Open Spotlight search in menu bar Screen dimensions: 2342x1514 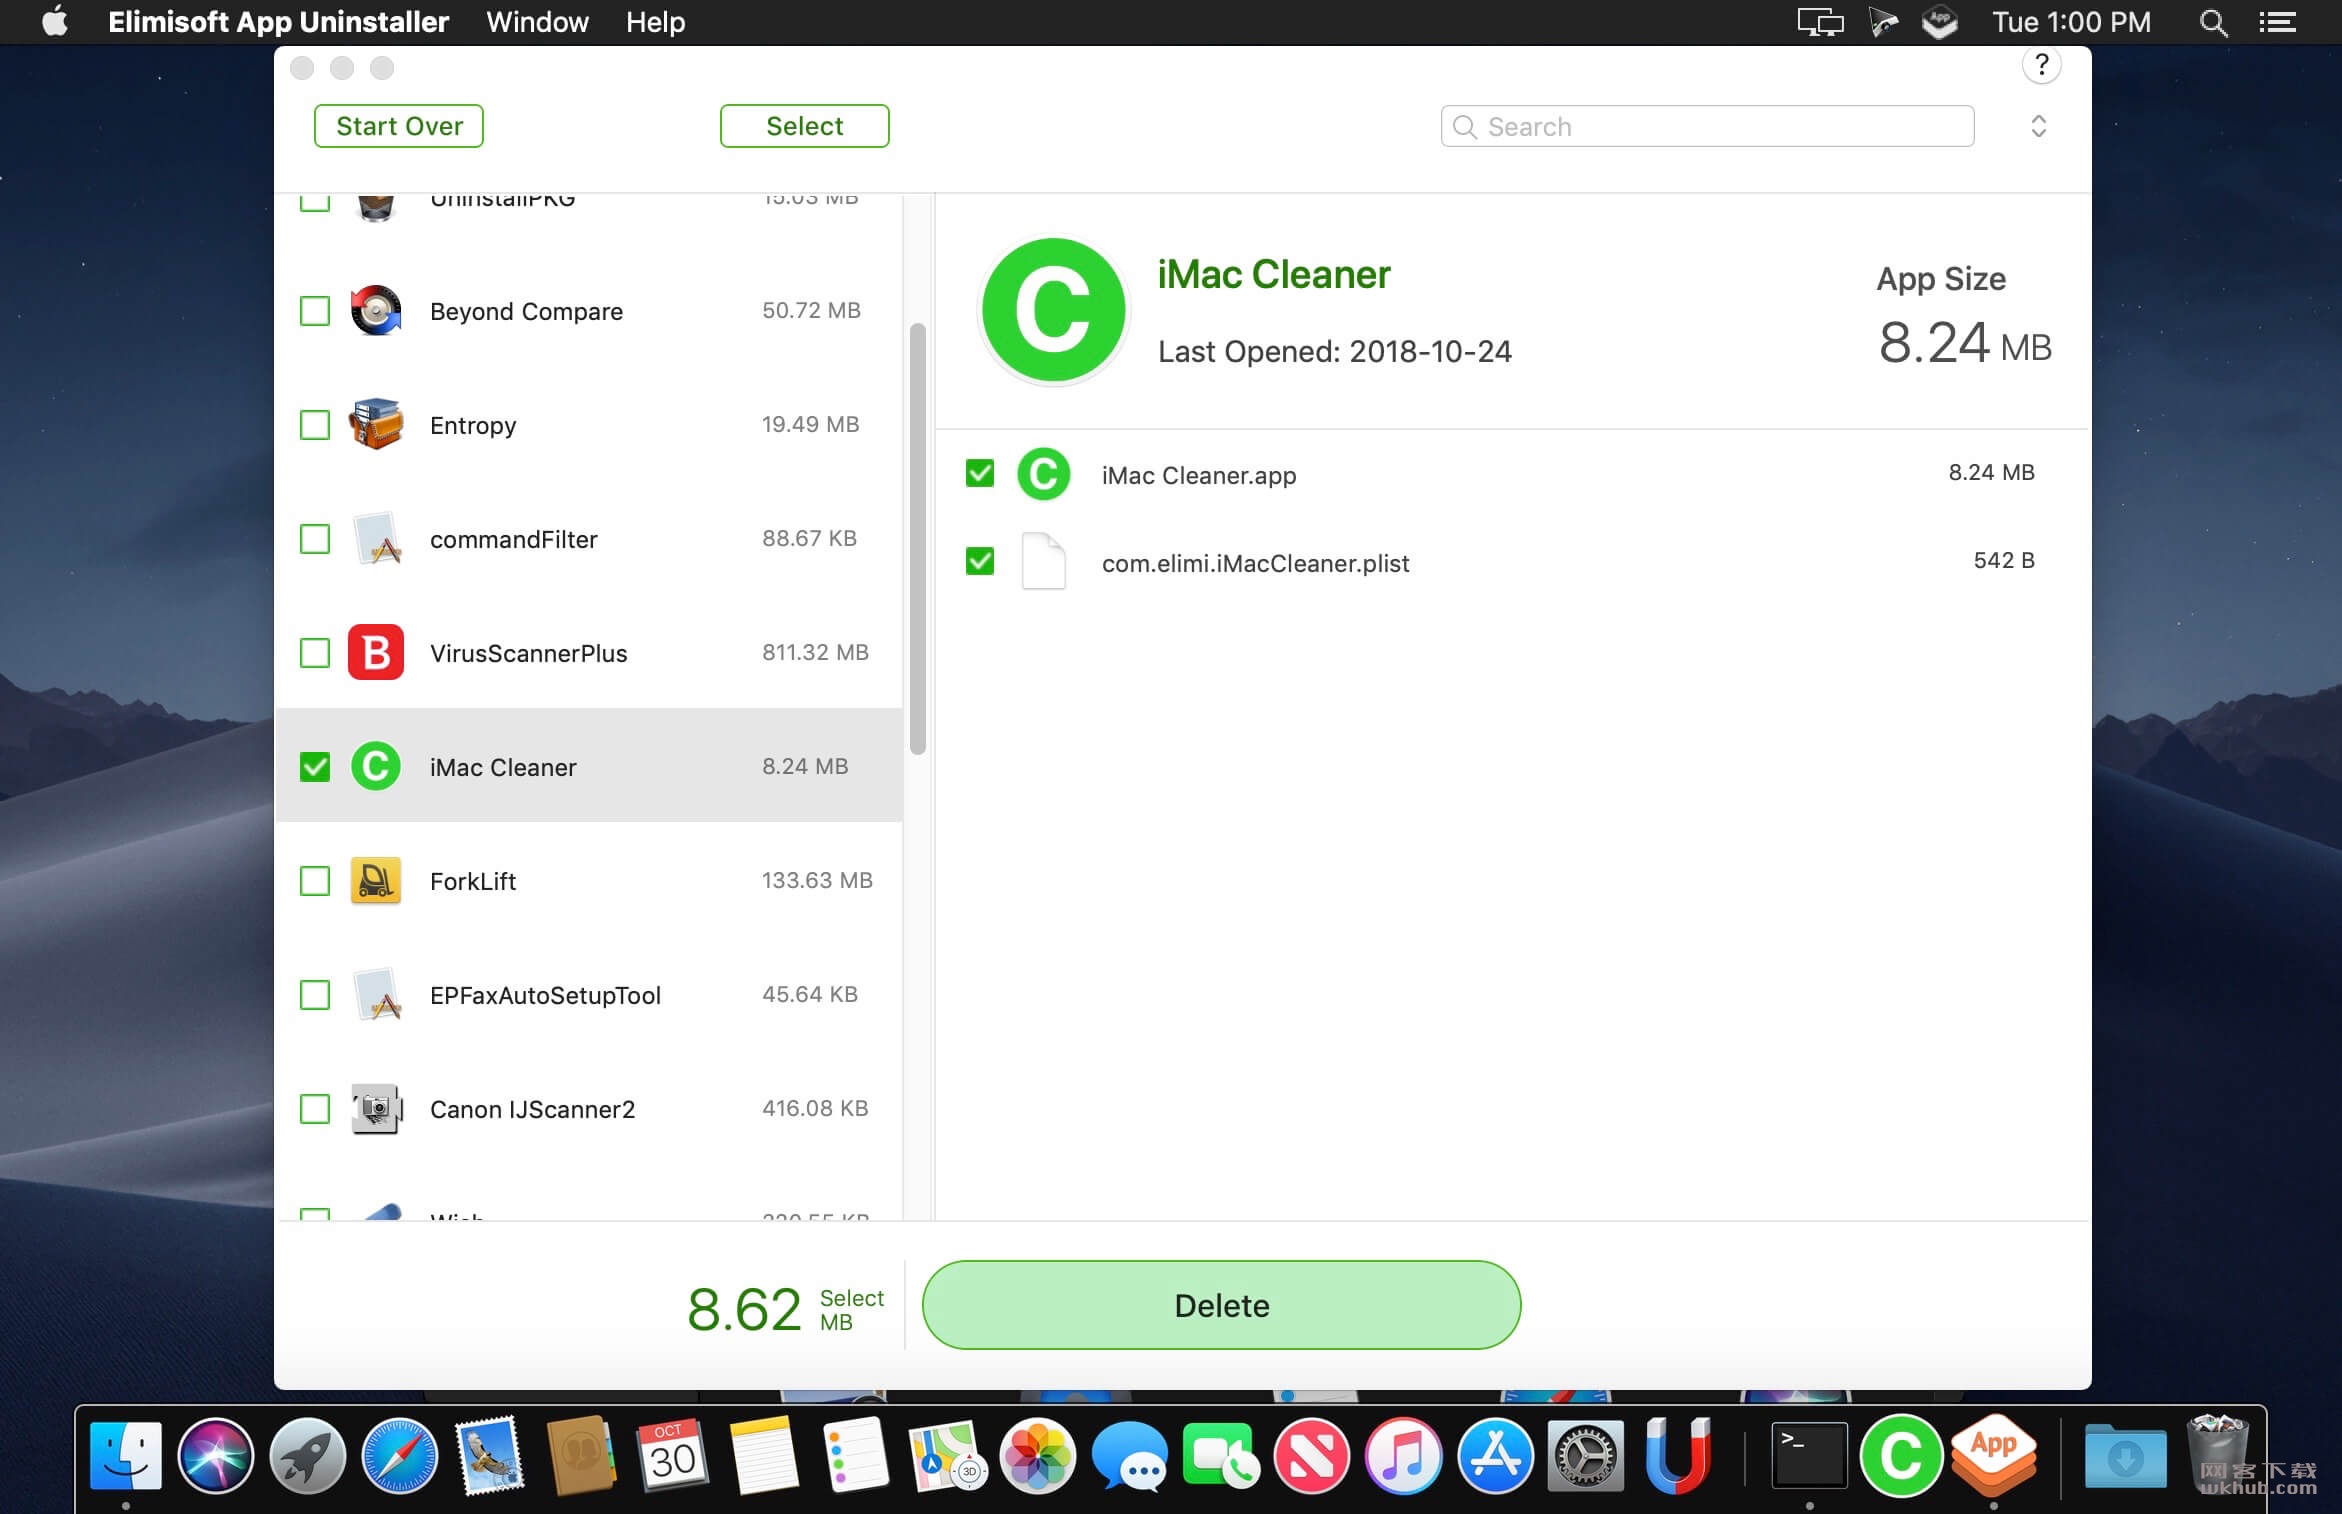(x=2214, y=22)
